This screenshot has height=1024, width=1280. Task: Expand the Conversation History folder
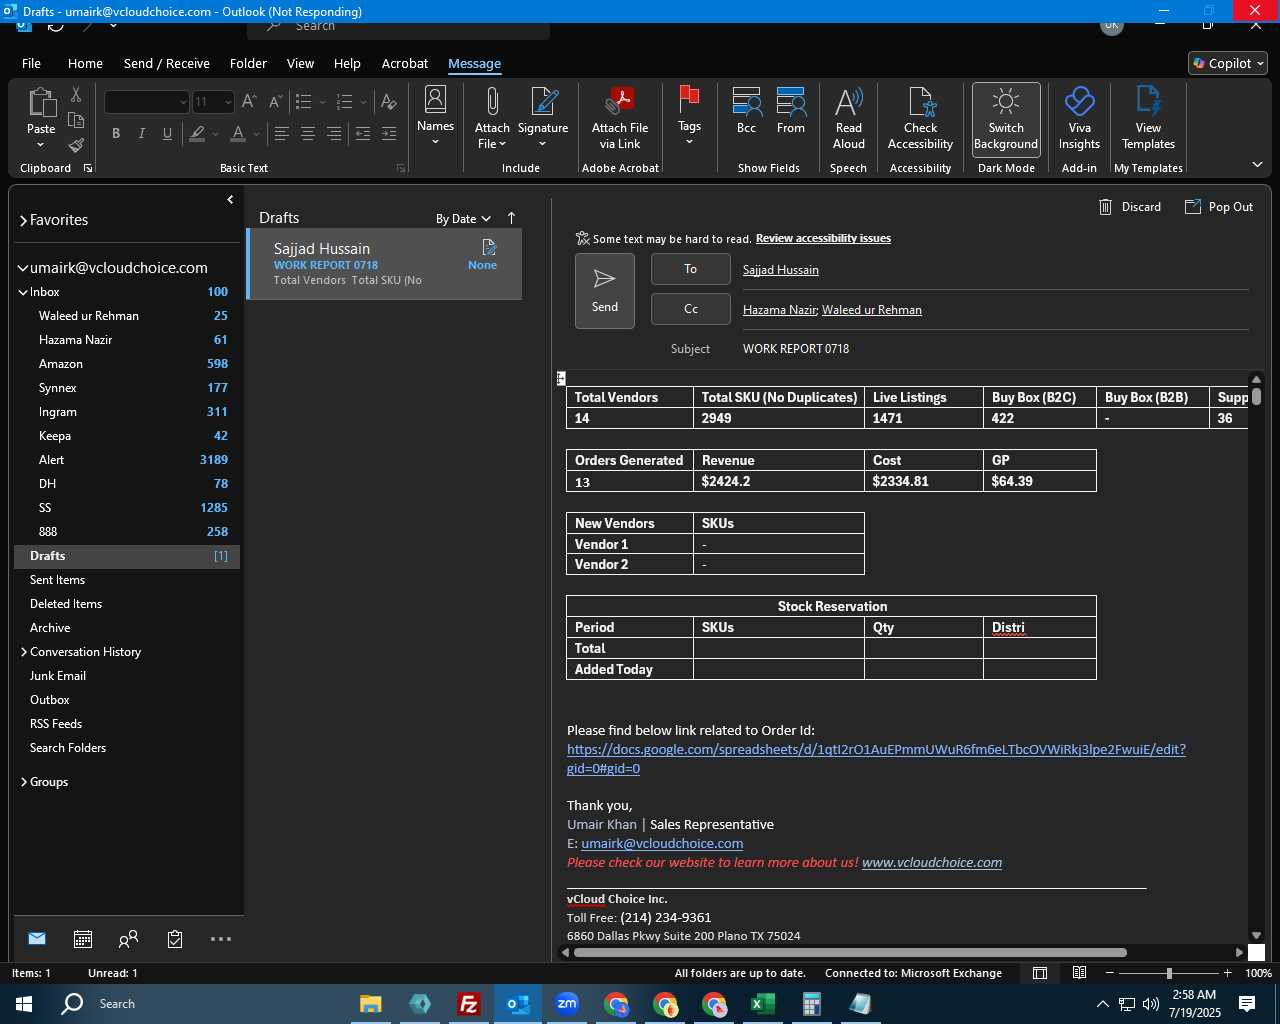click(24, 652)
